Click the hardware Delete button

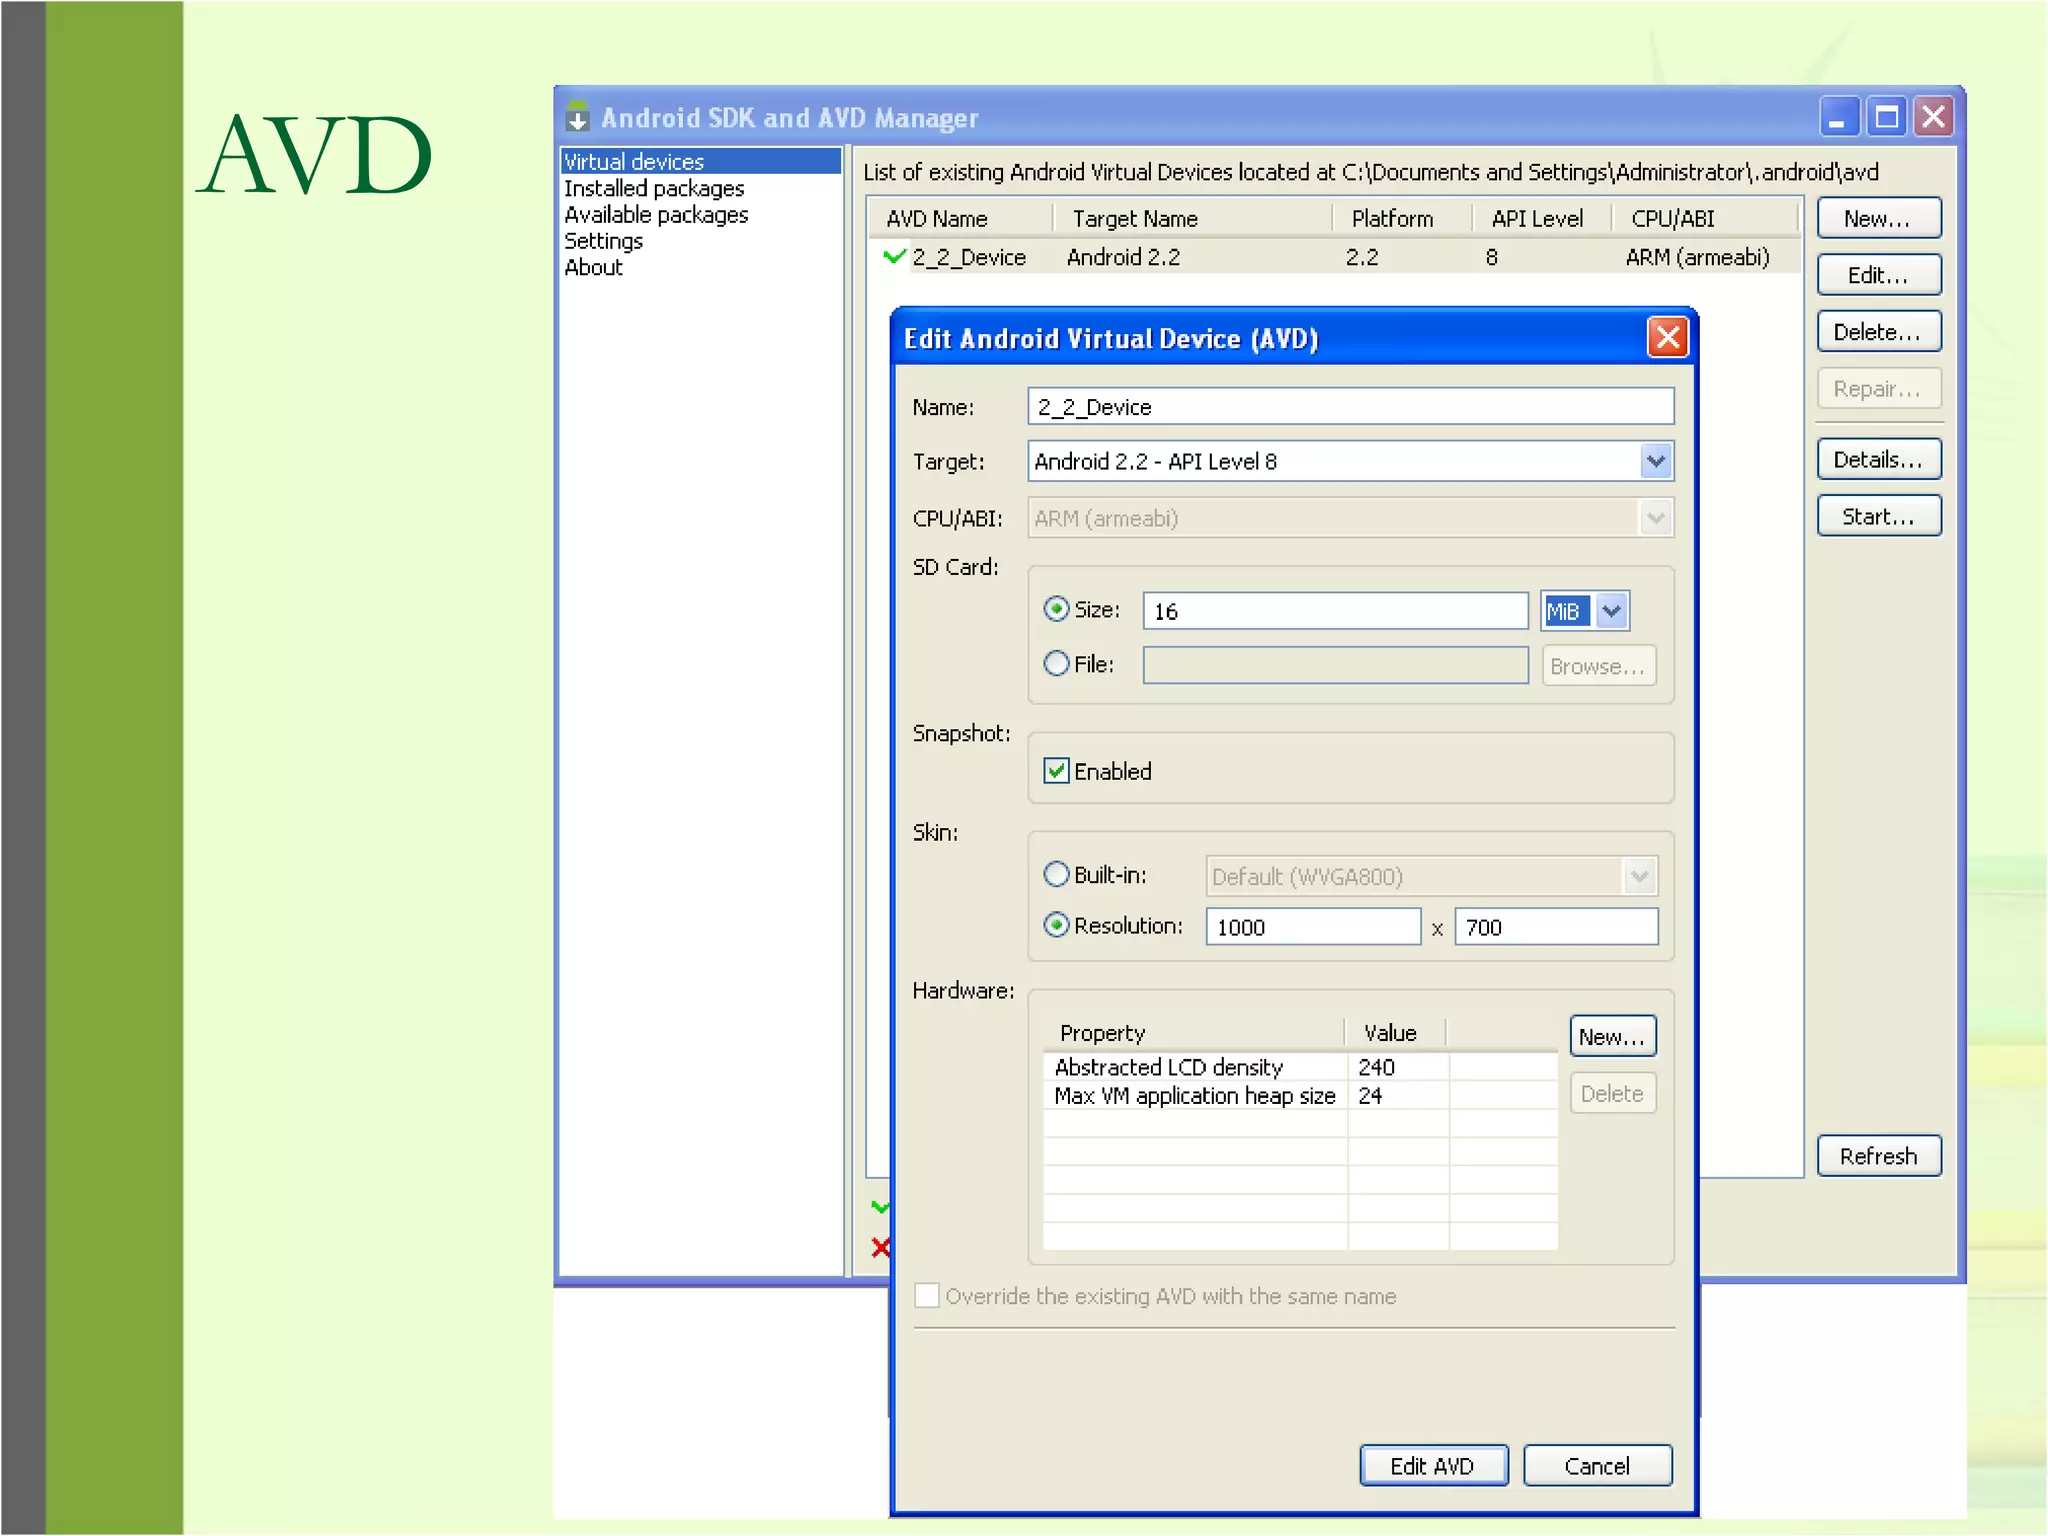(x=1612, y=1093)
